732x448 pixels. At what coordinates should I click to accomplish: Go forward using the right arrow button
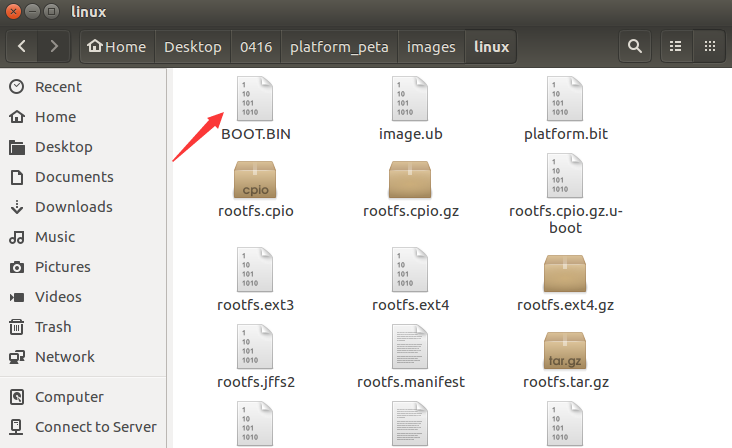(x=54, y=46)
